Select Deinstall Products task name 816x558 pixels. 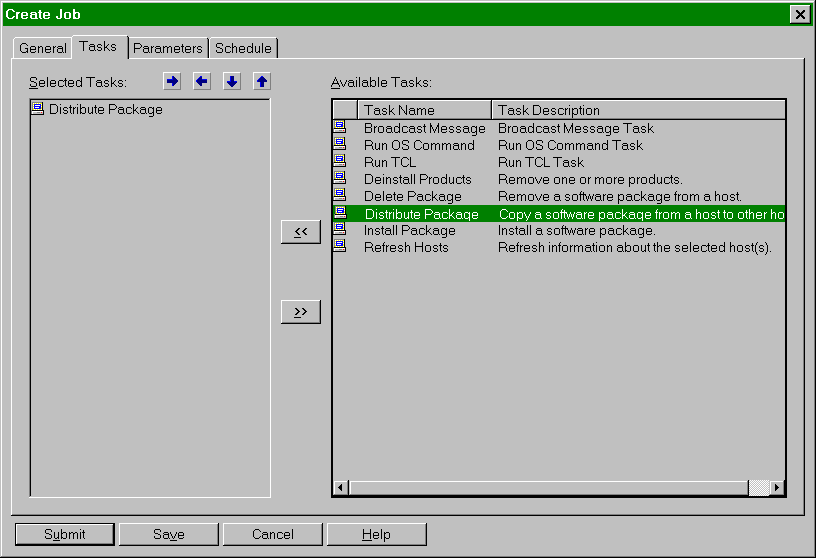pyautogui.click(x=417, y=180)
